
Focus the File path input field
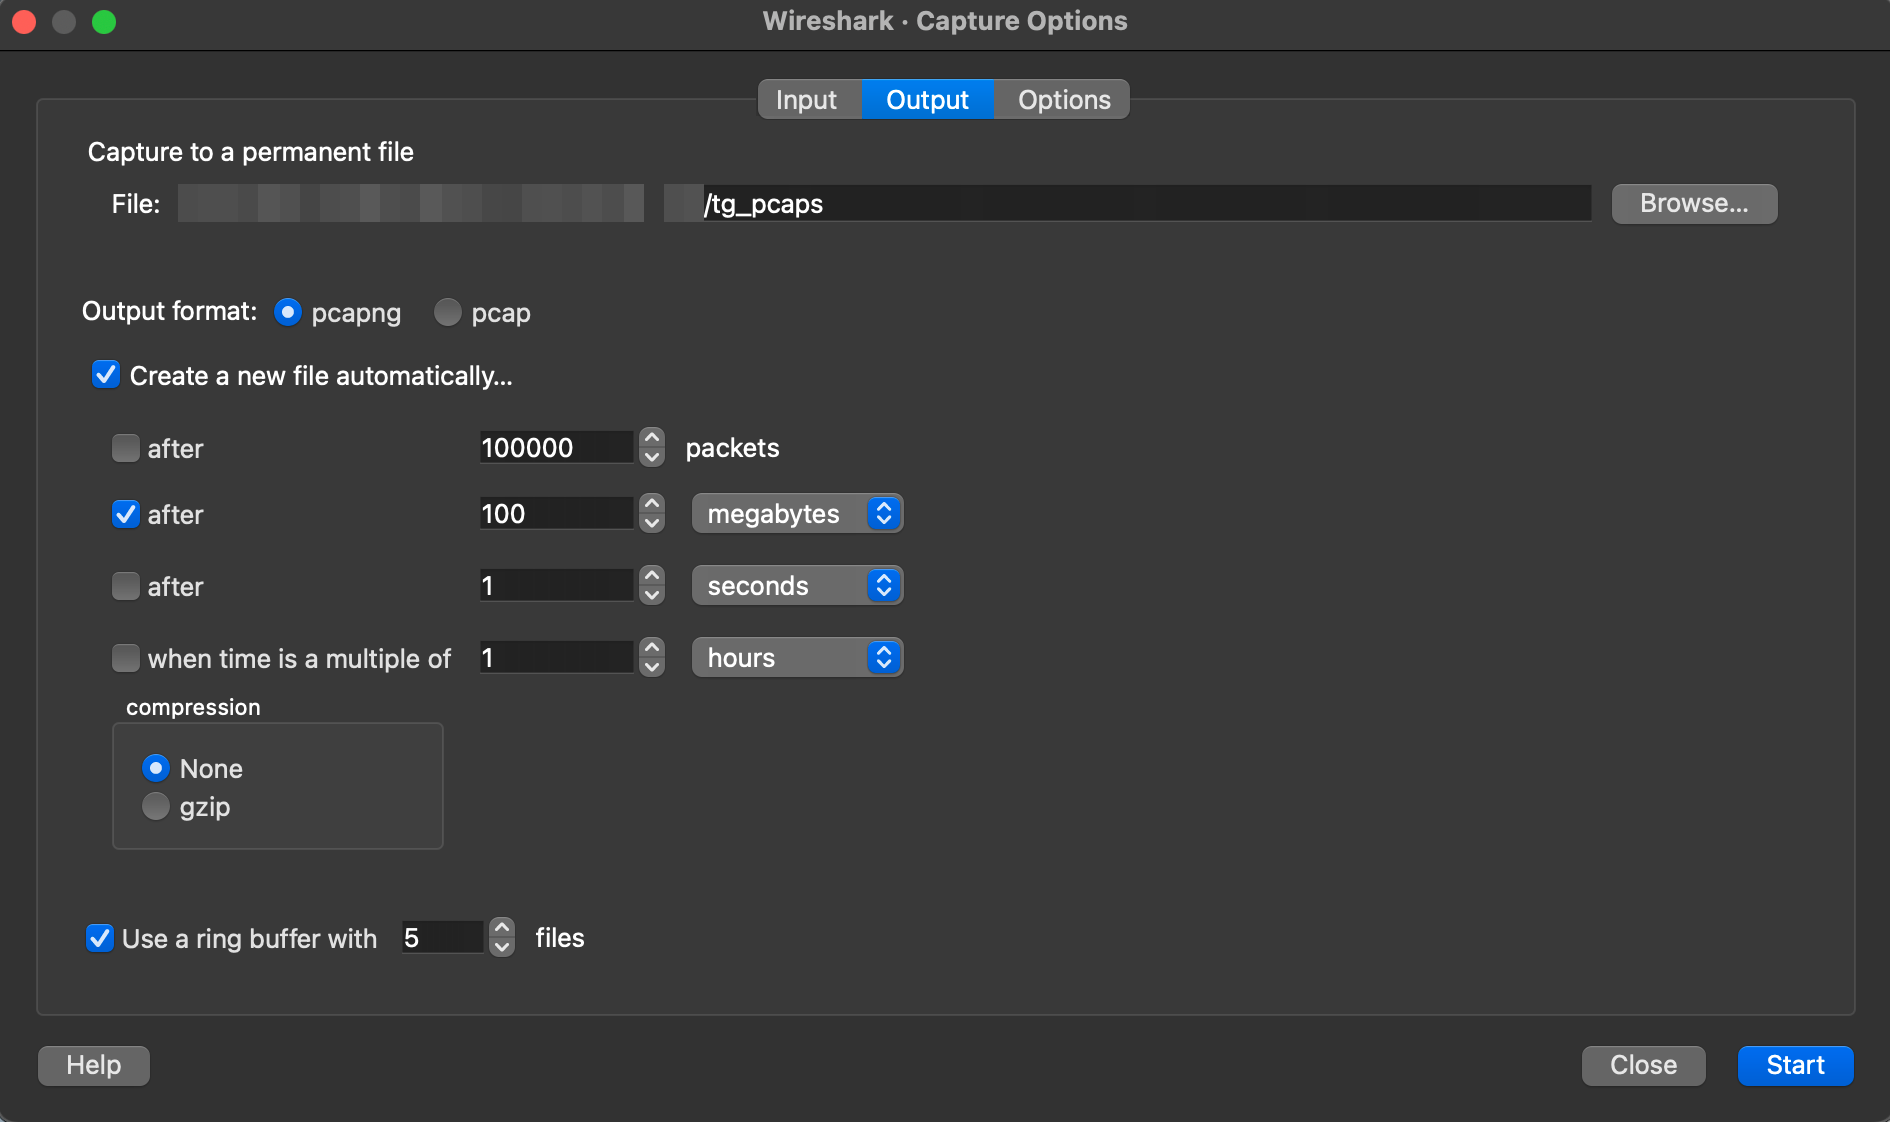coord(884,204)
